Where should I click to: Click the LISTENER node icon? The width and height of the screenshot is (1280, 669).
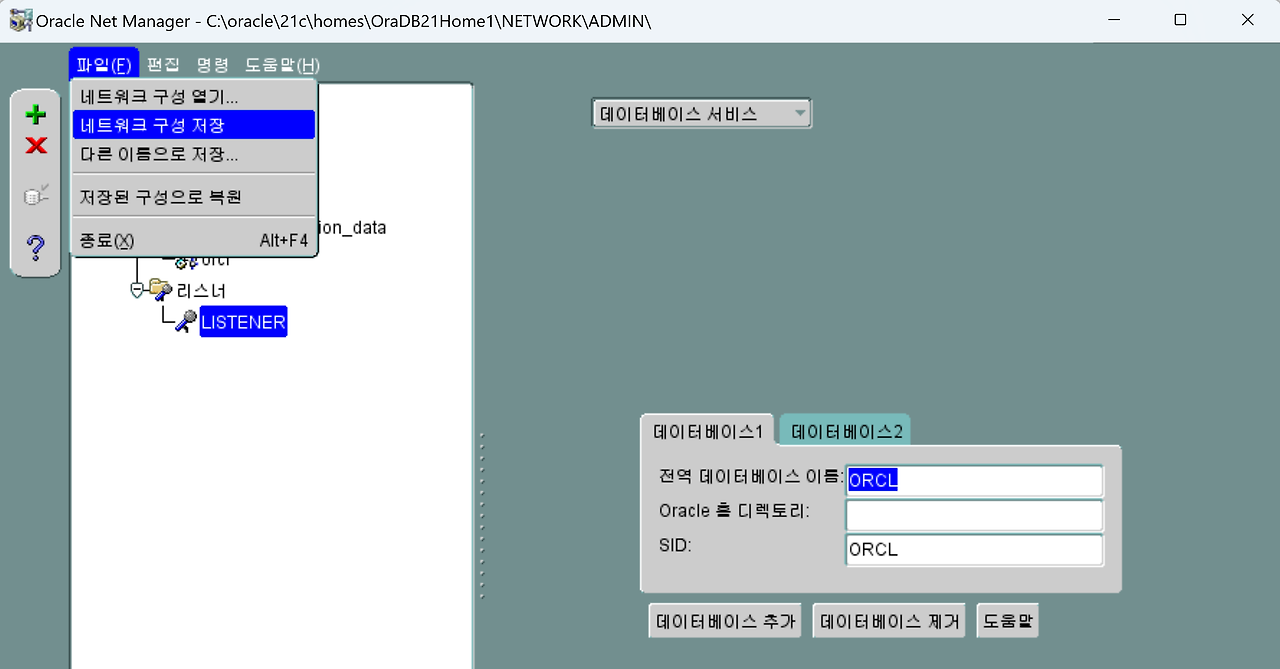point(185,321)
